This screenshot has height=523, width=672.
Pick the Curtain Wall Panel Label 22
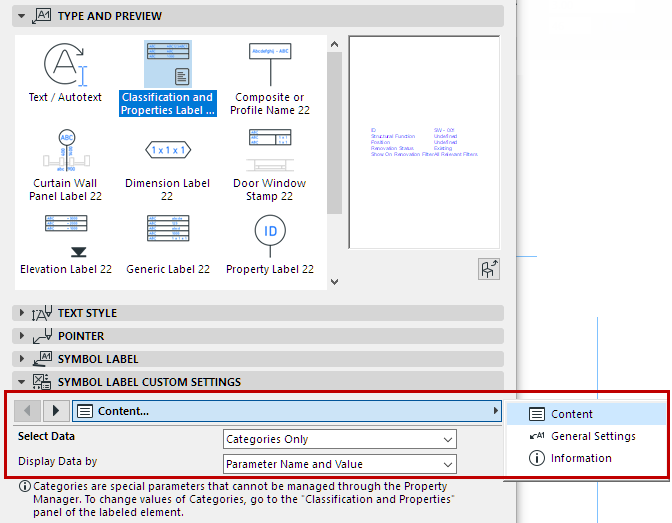66,165
